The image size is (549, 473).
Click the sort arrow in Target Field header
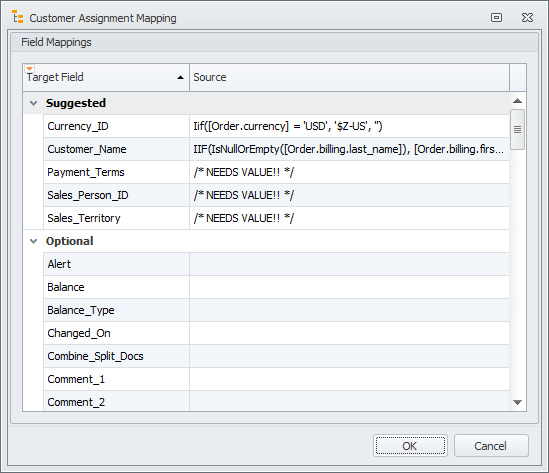180,77
